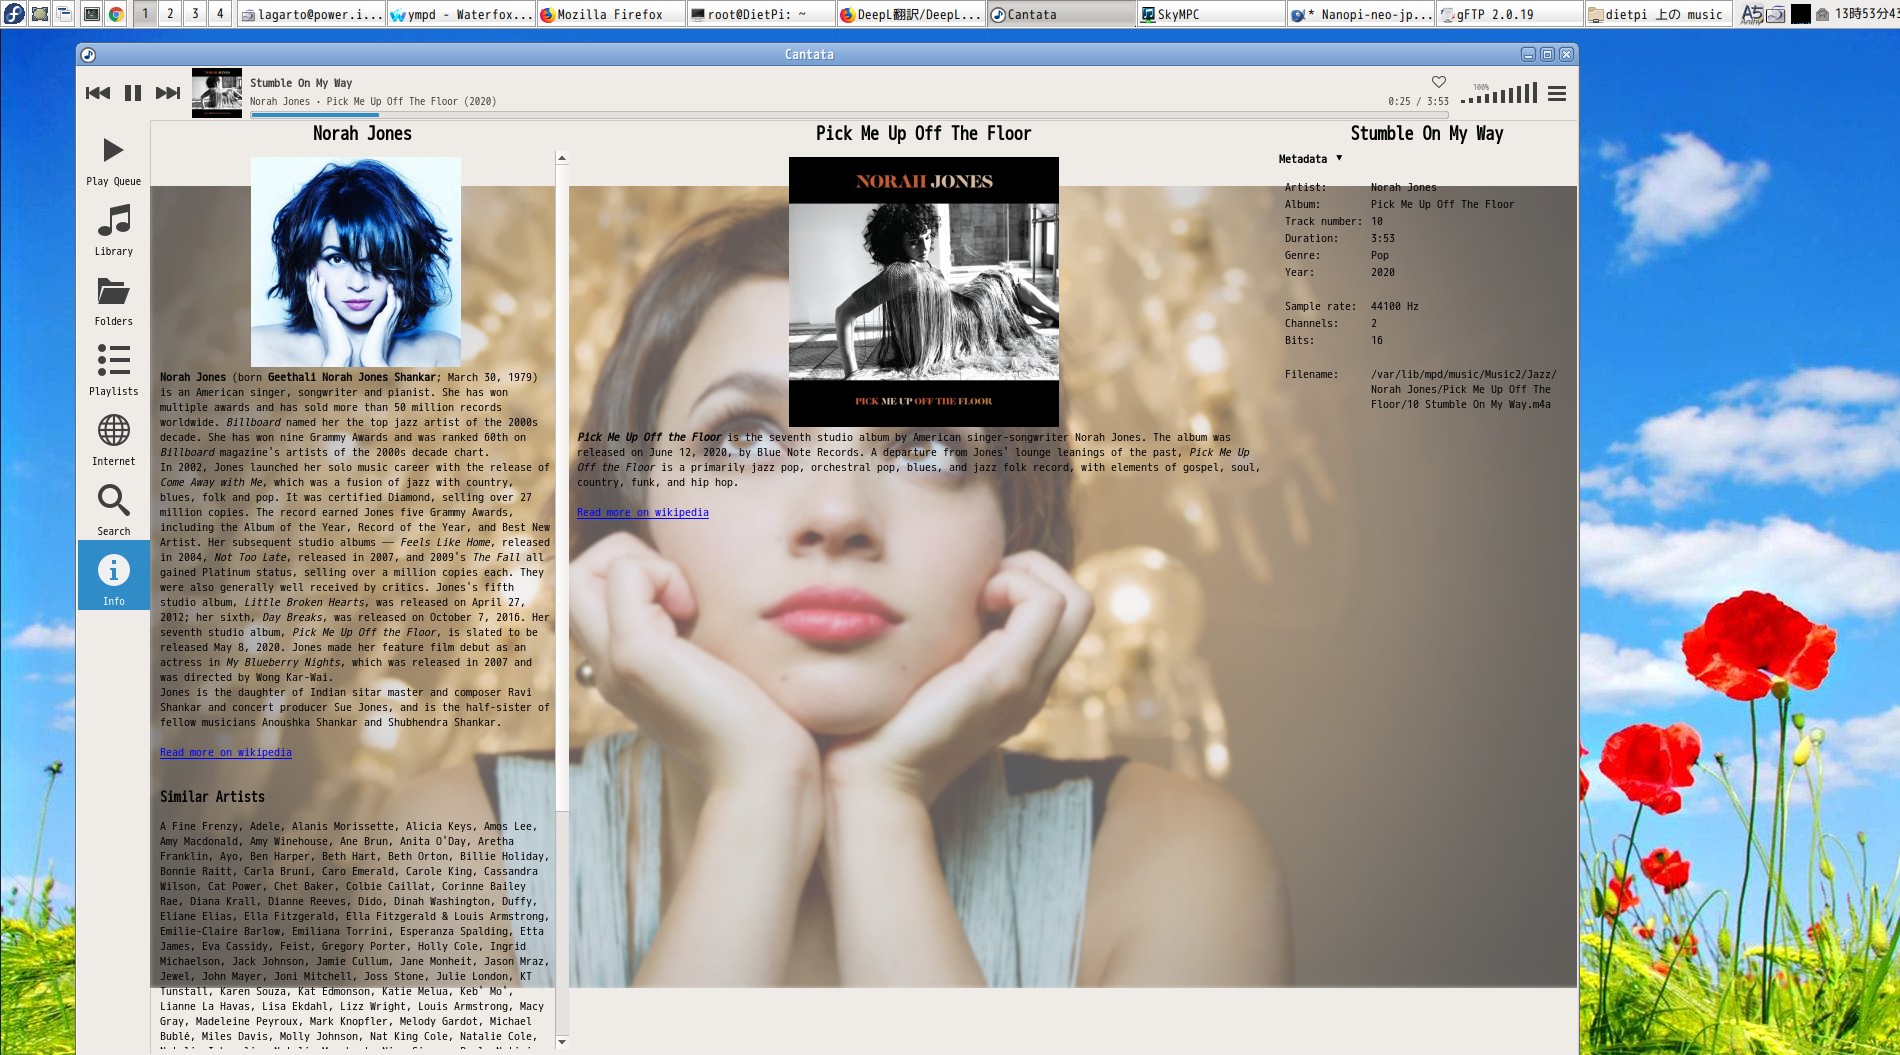The image size is (1900, 1055).
Task: Toggle the heart favorite icon
Action: (x=1438, y=82)
